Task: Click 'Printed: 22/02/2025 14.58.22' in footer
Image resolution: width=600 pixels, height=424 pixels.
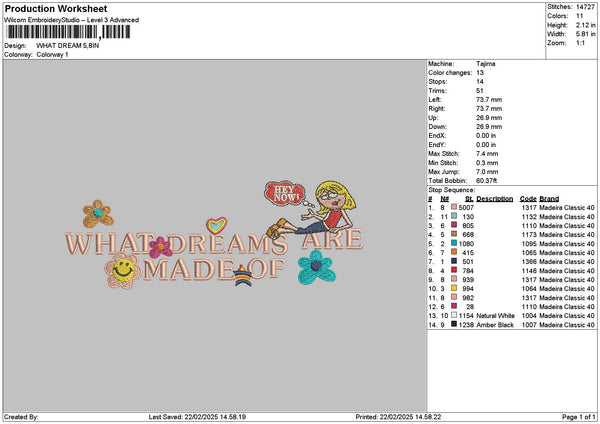Action: (x=398, y=417)
